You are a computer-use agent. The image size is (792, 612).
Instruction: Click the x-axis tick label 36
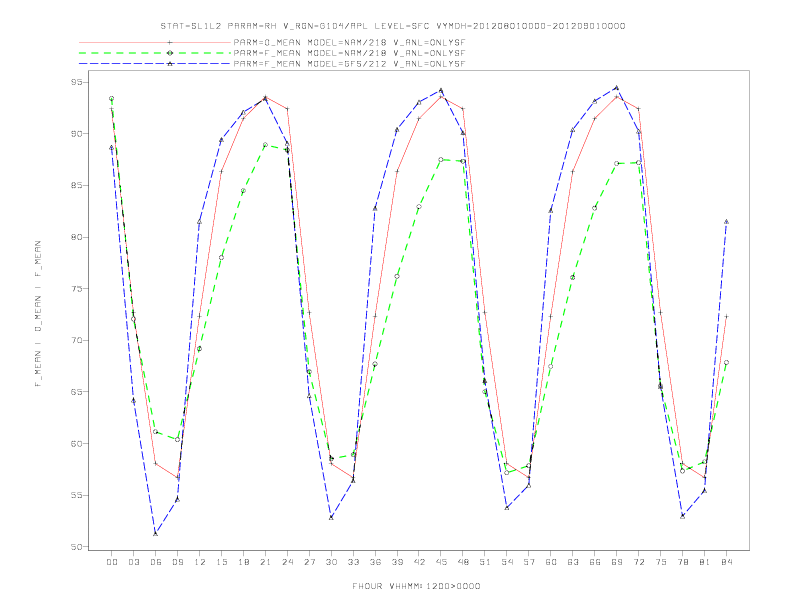pos(375,562)
